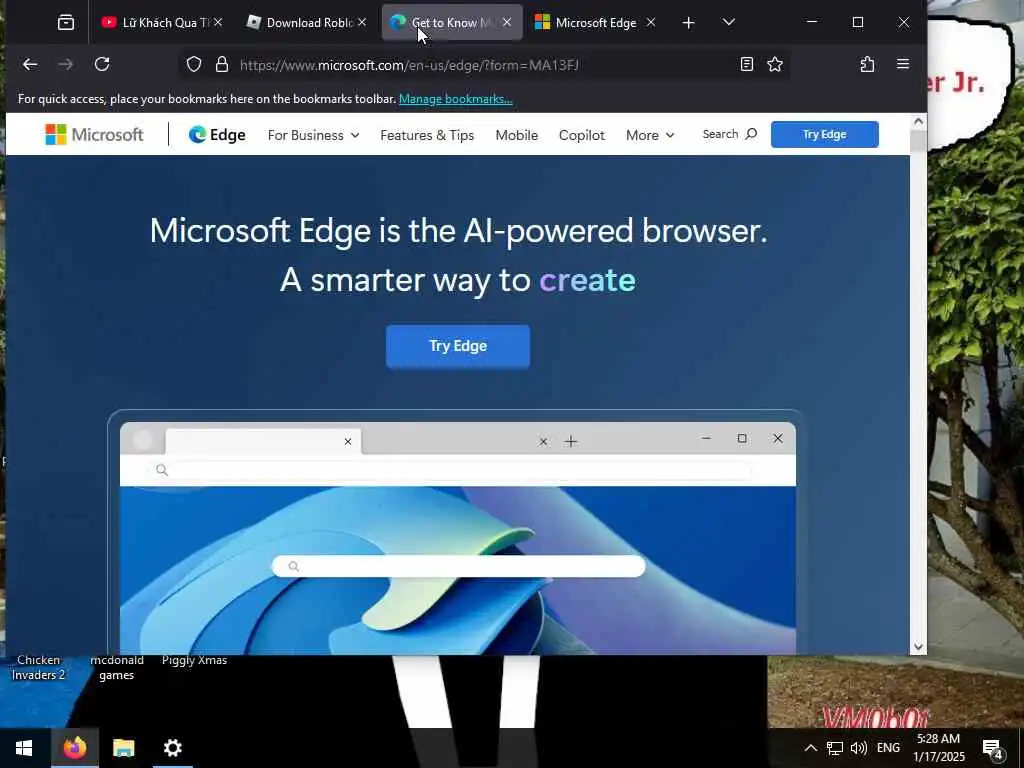Close the Lữ Khách Qua YouTube tab
The height and width of the screenshot is (768, 1024).
pyautogui.click(x=218, y=22)
